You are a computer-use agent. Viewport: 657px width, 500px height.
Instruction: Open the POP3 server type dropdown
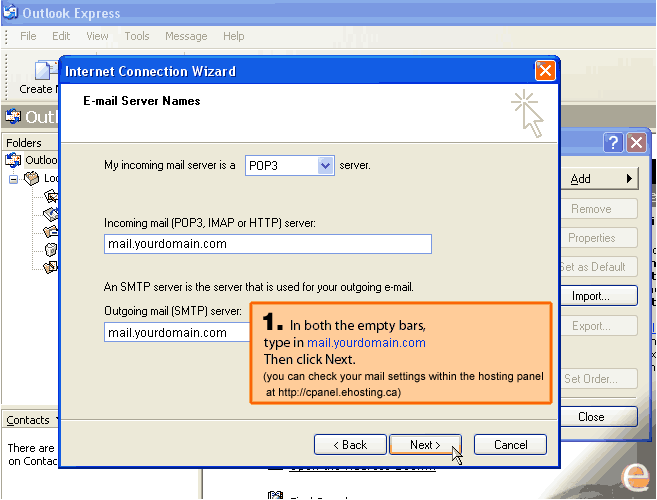click(326, 166)
